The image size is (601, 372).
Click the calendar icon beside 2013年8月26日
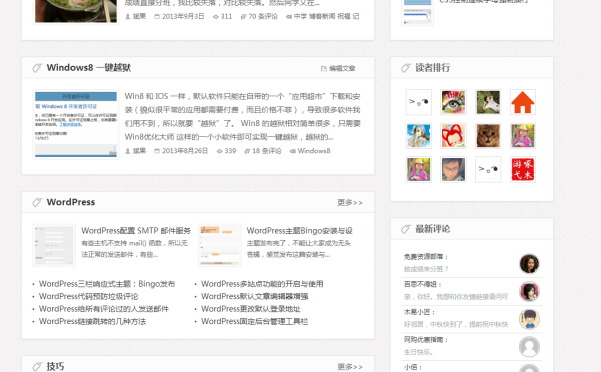[x=157, y=151]
